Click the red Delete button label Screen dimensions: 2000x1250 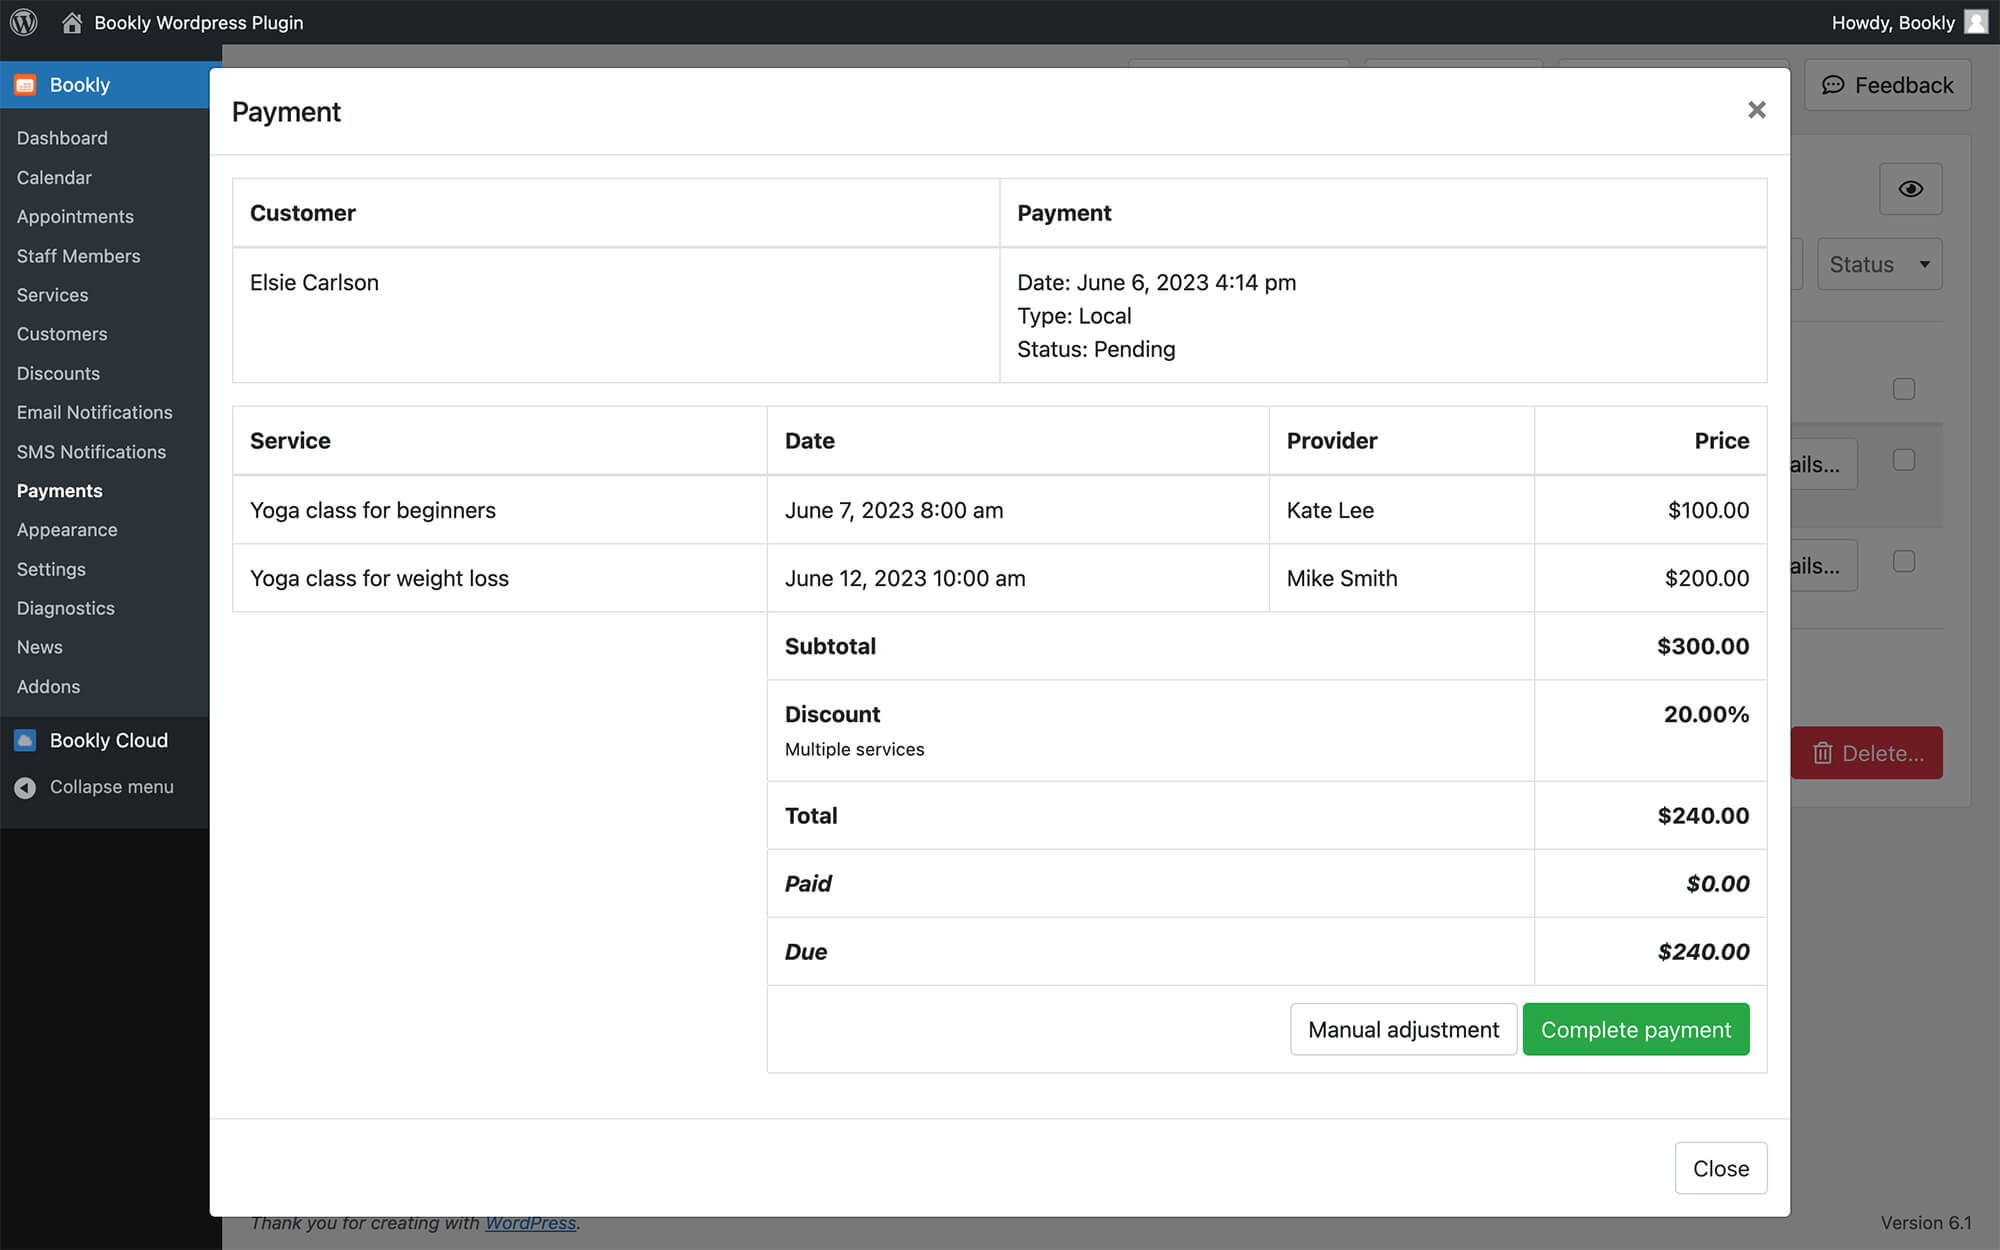point(1883,753)
